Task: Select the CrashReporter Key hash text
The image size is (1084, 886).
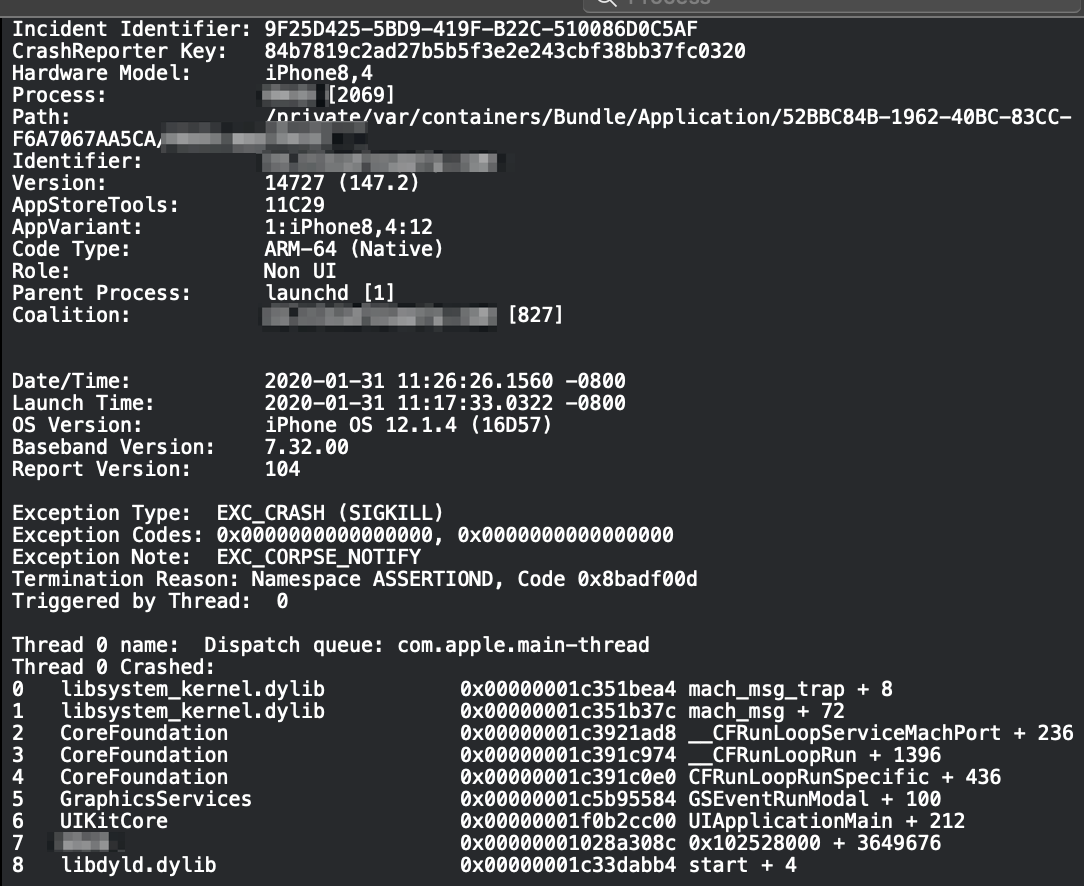Action: click(505, 51)
